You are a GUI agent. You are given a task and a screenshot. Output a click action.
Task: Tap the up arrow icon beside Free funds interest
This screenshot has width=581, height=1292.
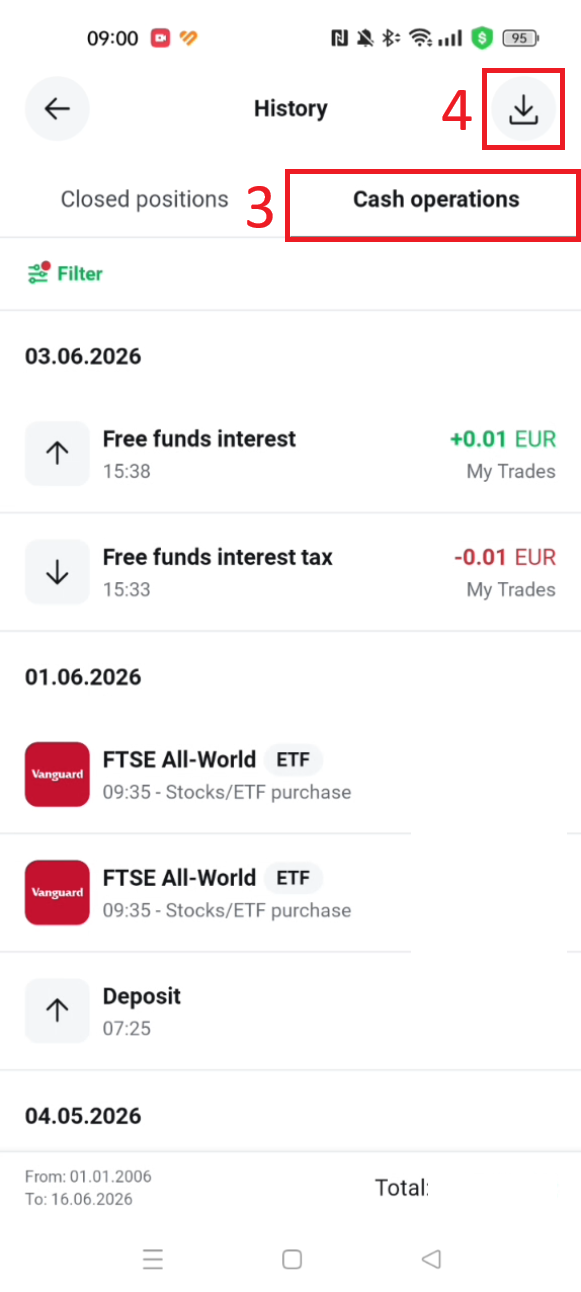click(x=57, y=454)
